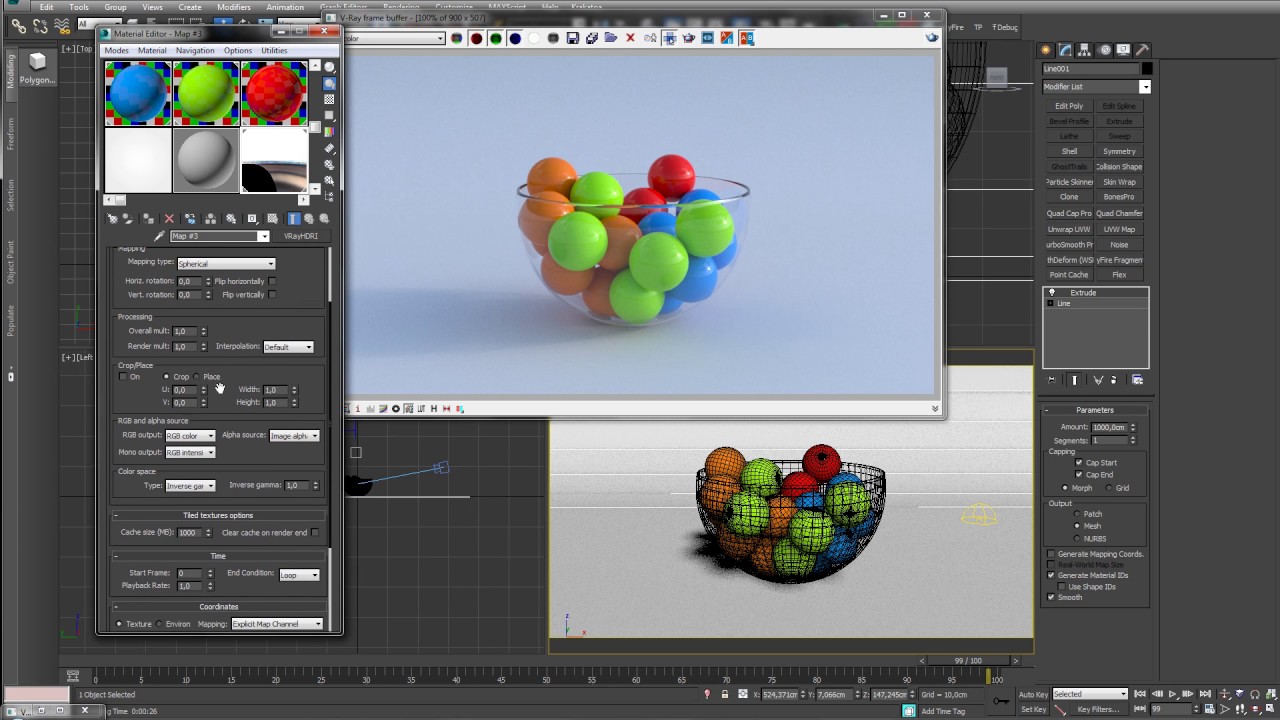Toggle blue channel in V-Ray frame buffer

click(x=515, y=38)
